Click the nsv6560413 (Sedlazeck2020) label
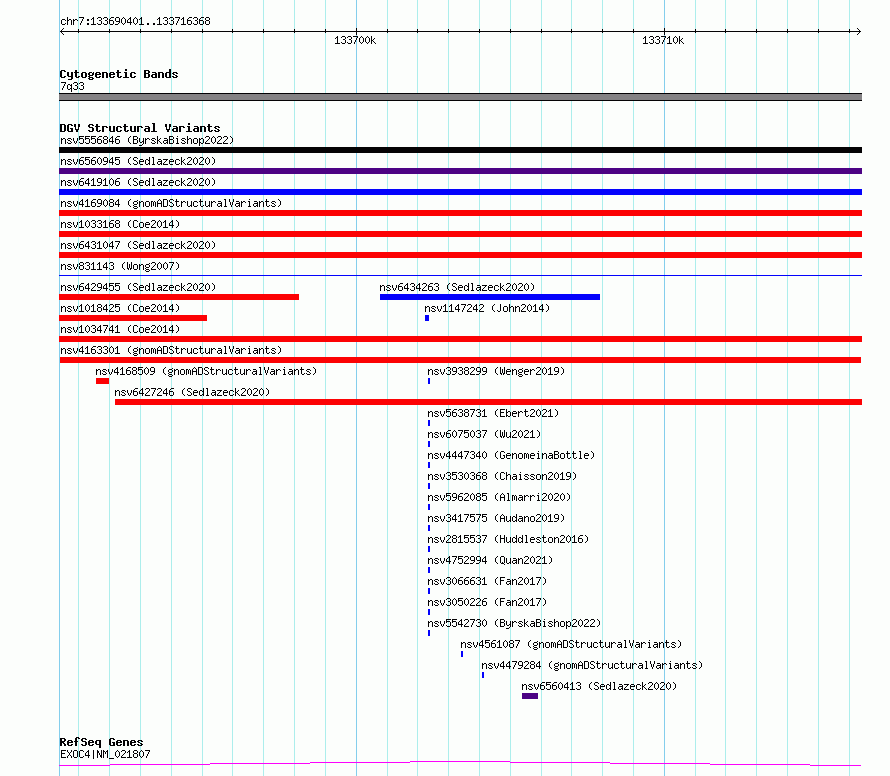 pyautogui.click(x=599, y=686)
